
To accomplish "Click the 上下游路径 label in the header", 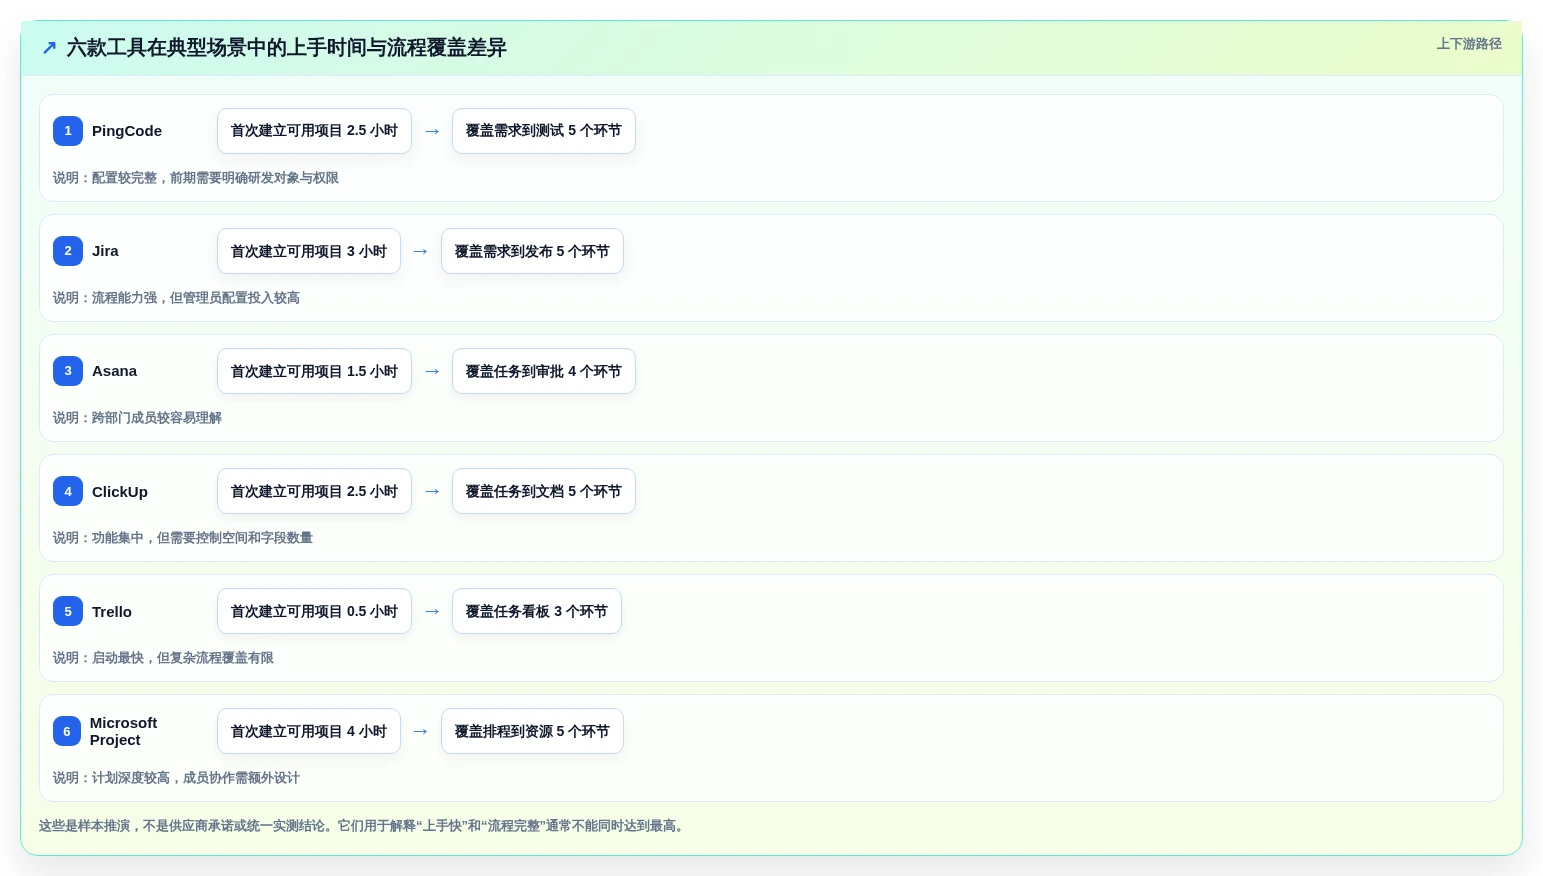I will (1469, 44).
